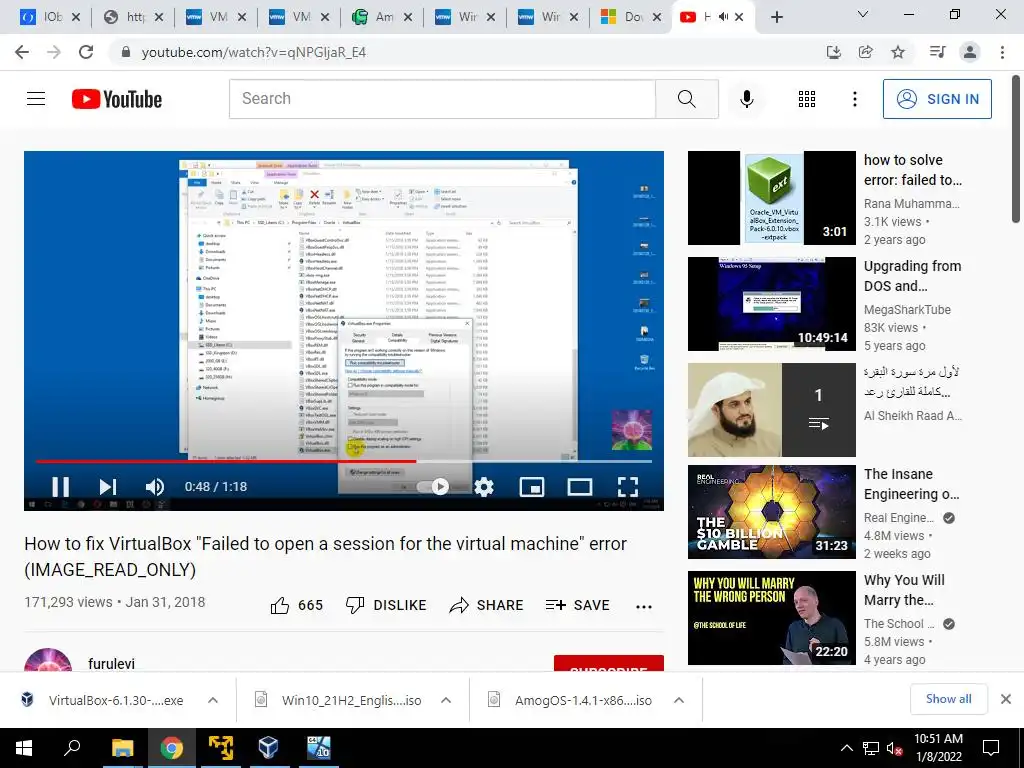Screen dimensions: 1024x768
Task: Go to YouTube home via logo
Action: 117,99
